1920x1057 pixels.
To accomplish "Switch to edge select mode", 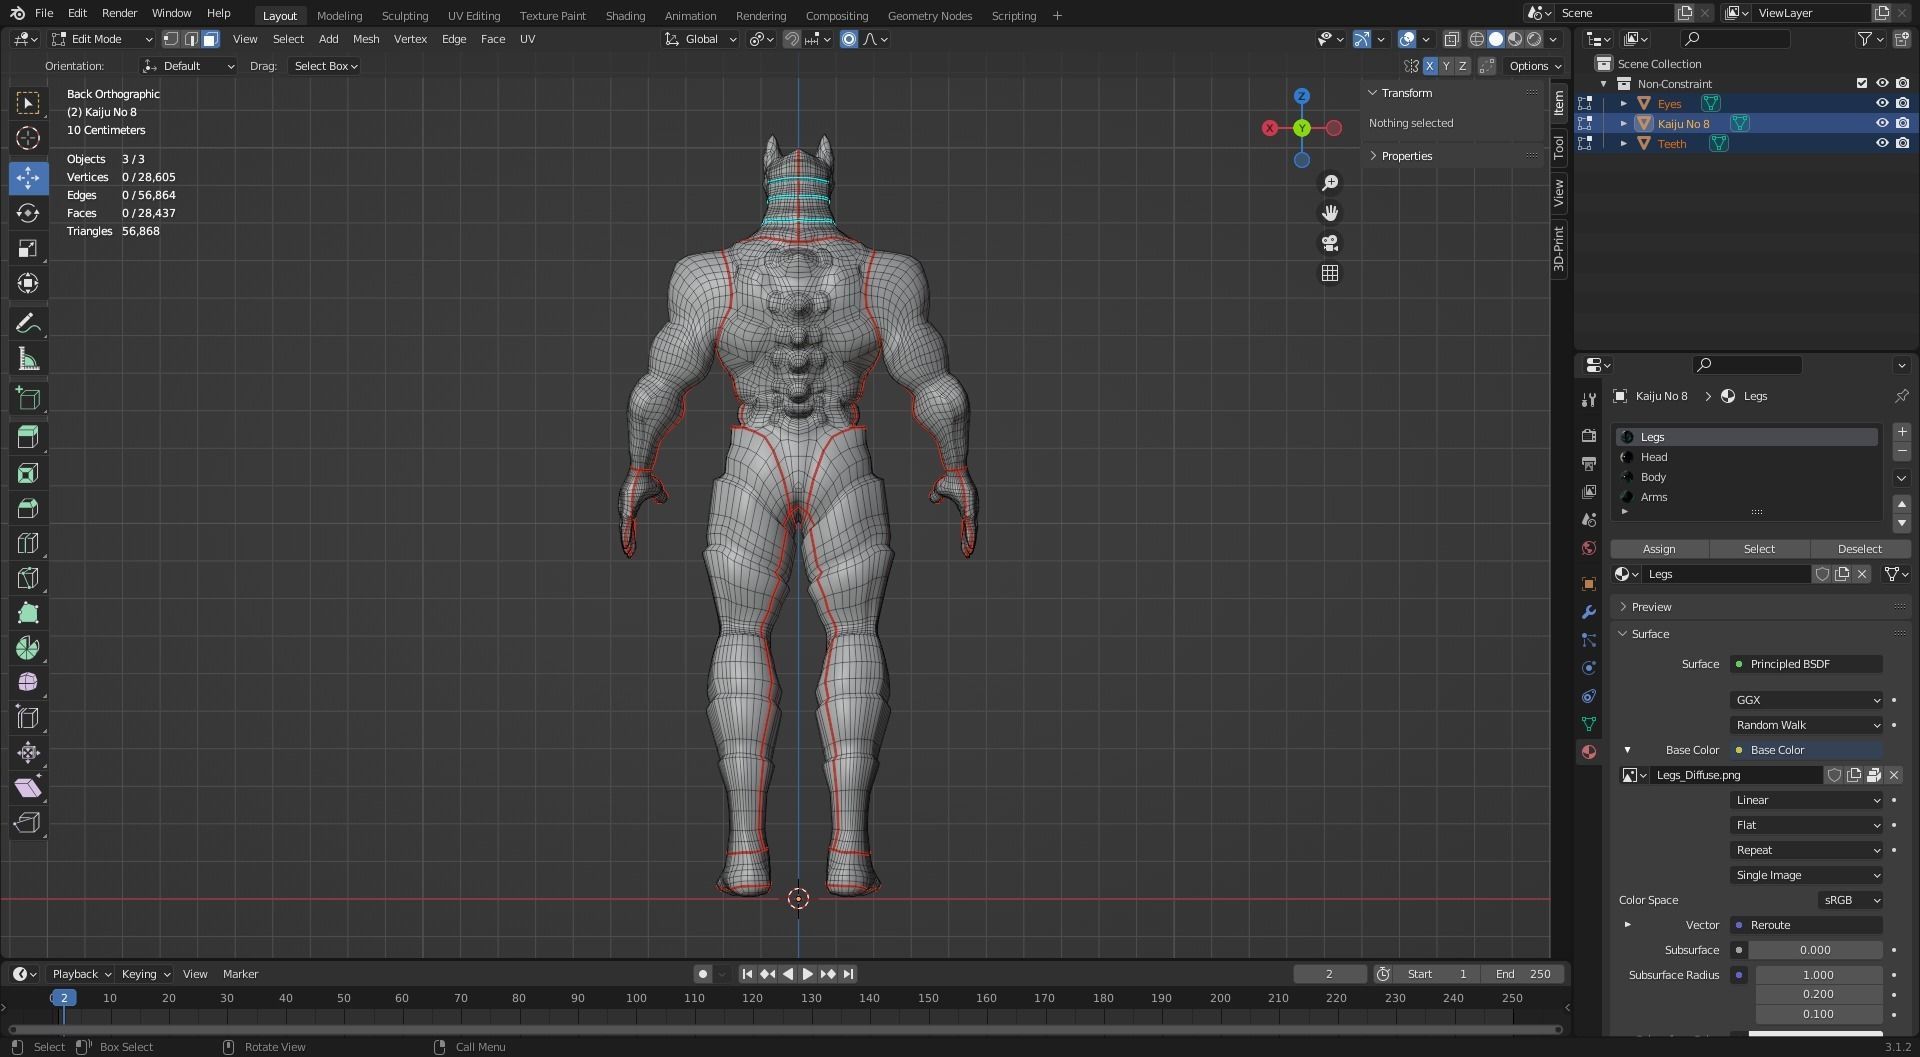I will point(191,39).
